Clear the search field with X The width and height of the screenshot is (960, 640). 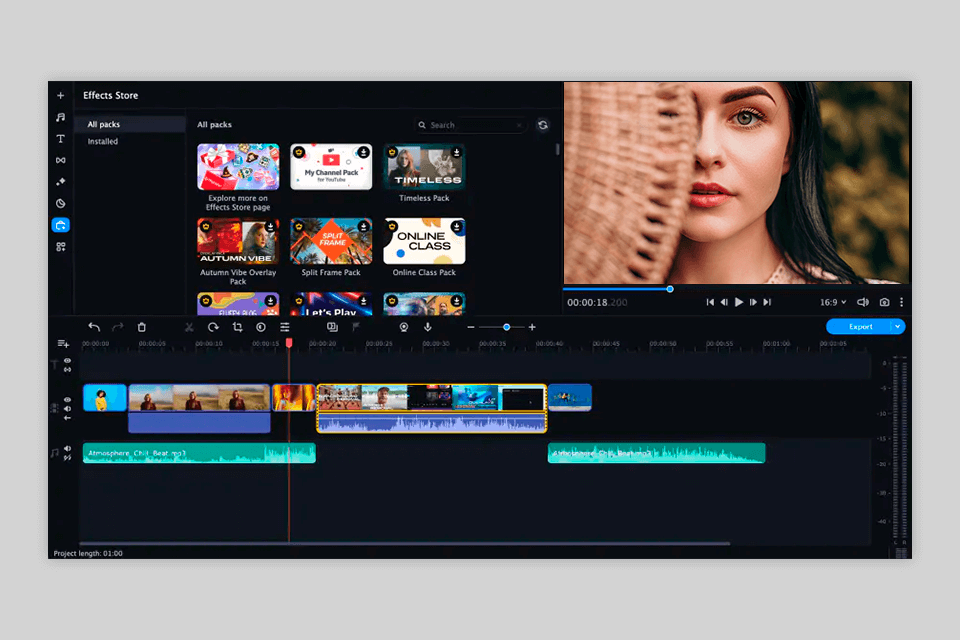click(519, 125)
